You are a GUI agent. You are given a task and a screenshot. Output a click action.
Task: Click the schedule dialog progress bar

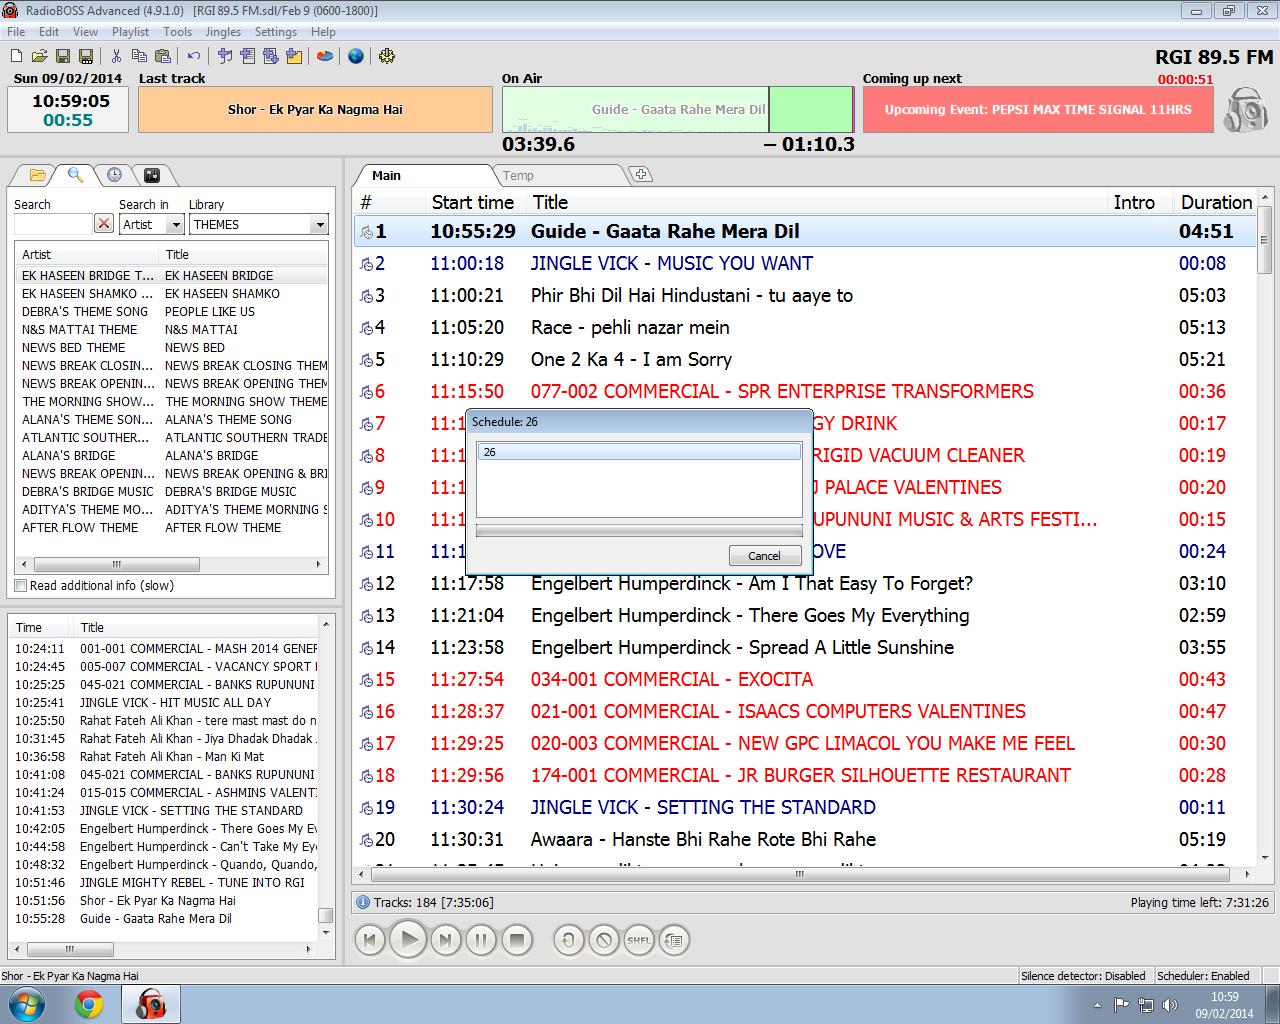[639, 531]
